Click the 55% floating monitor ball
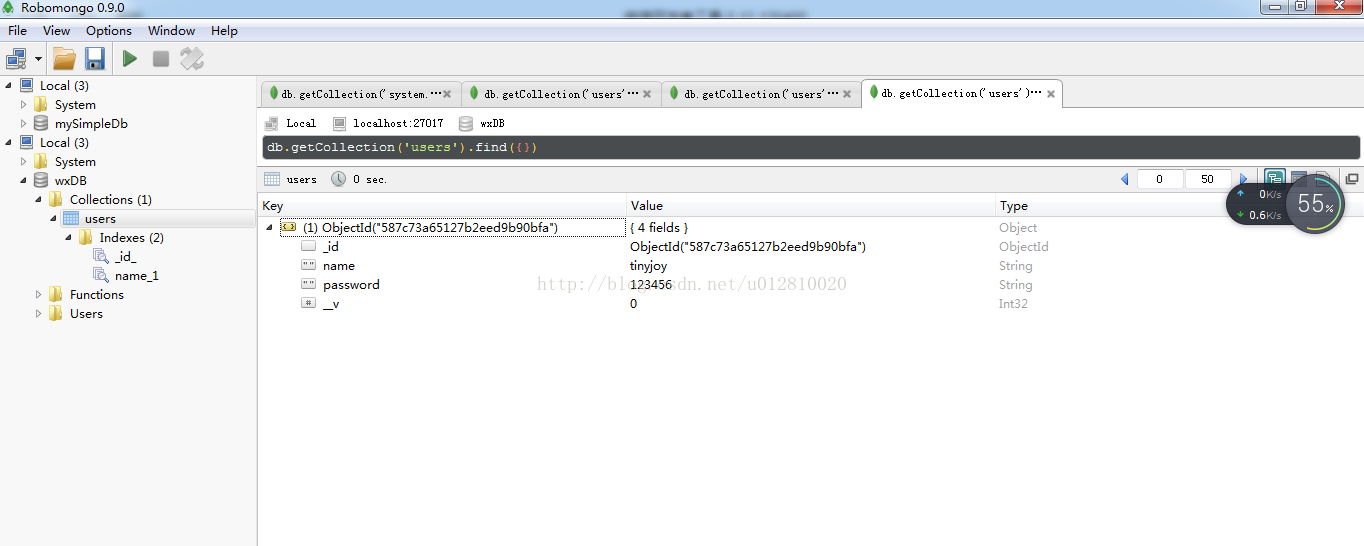Image resolution: width=1364 pixels, height=546 pixels. point(1315,204)
